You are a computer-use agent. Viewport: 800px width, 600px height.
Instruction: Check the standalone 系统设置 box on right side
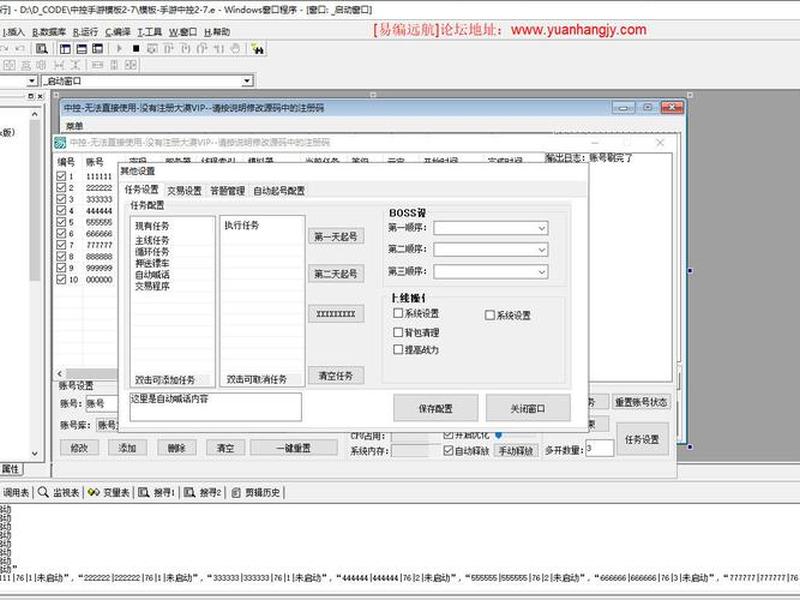tap(490, 315)
